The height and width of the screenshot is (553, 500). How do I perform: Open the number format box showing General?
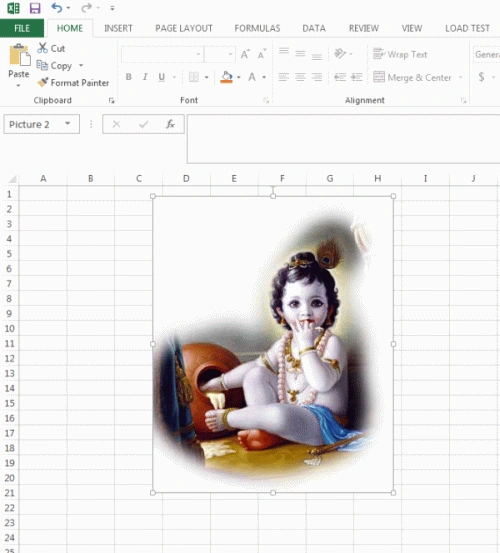(x=486, y=54)
